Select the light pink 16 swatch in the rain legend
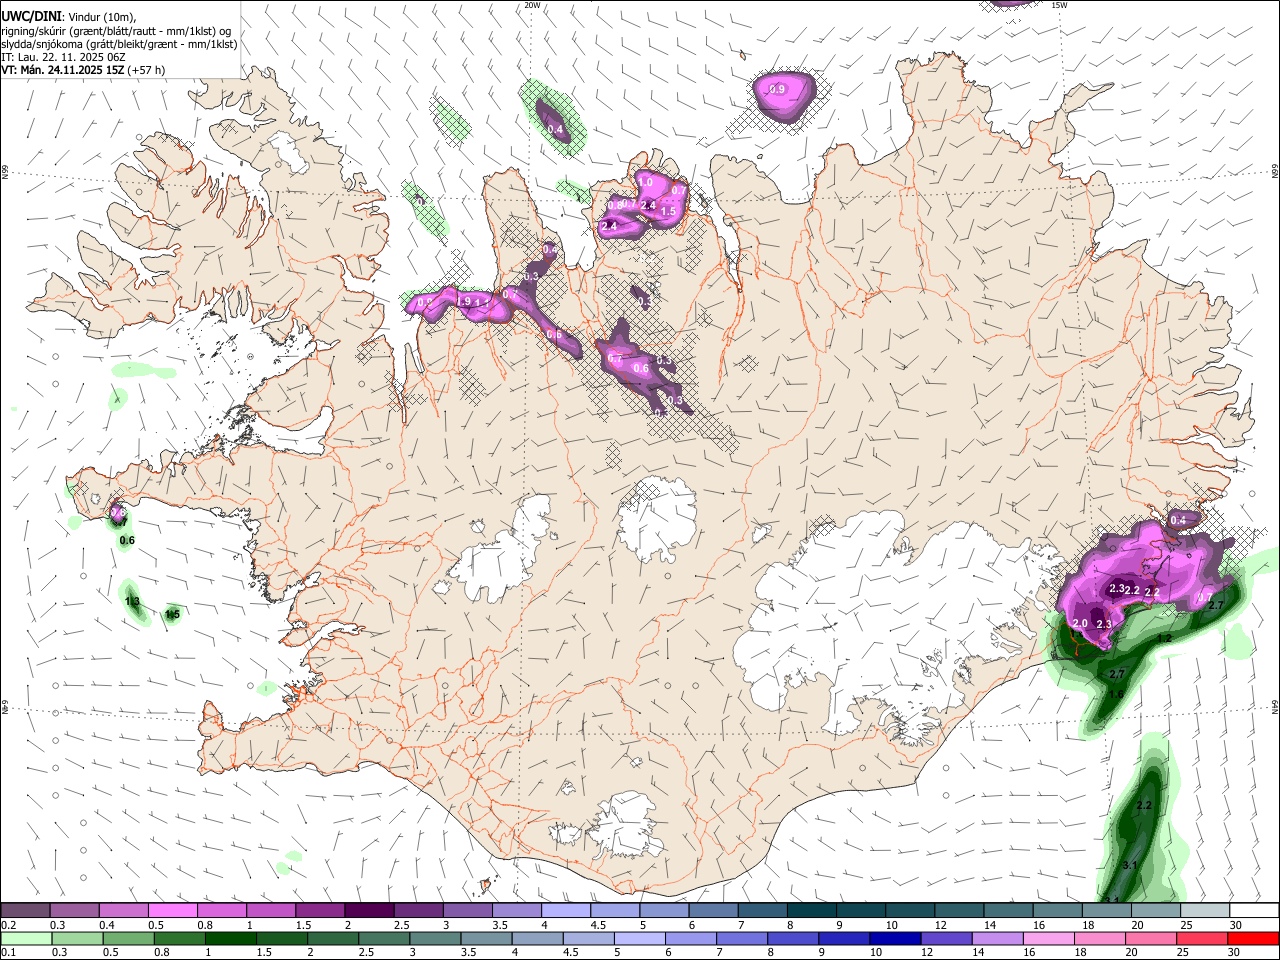Image resolution: width=1280 pixels, height=960 pixels. click(x=1049, y=938)
